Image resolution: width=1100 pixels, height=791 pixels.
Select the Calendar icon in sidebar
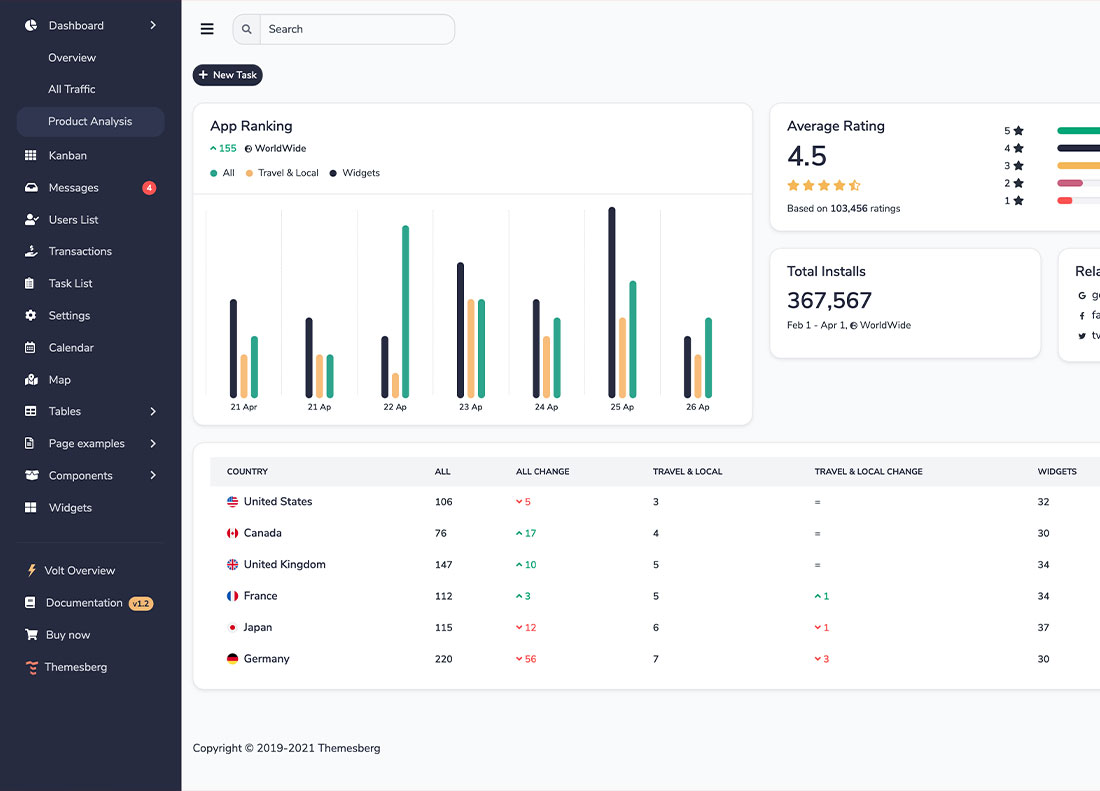click(30, 348)
